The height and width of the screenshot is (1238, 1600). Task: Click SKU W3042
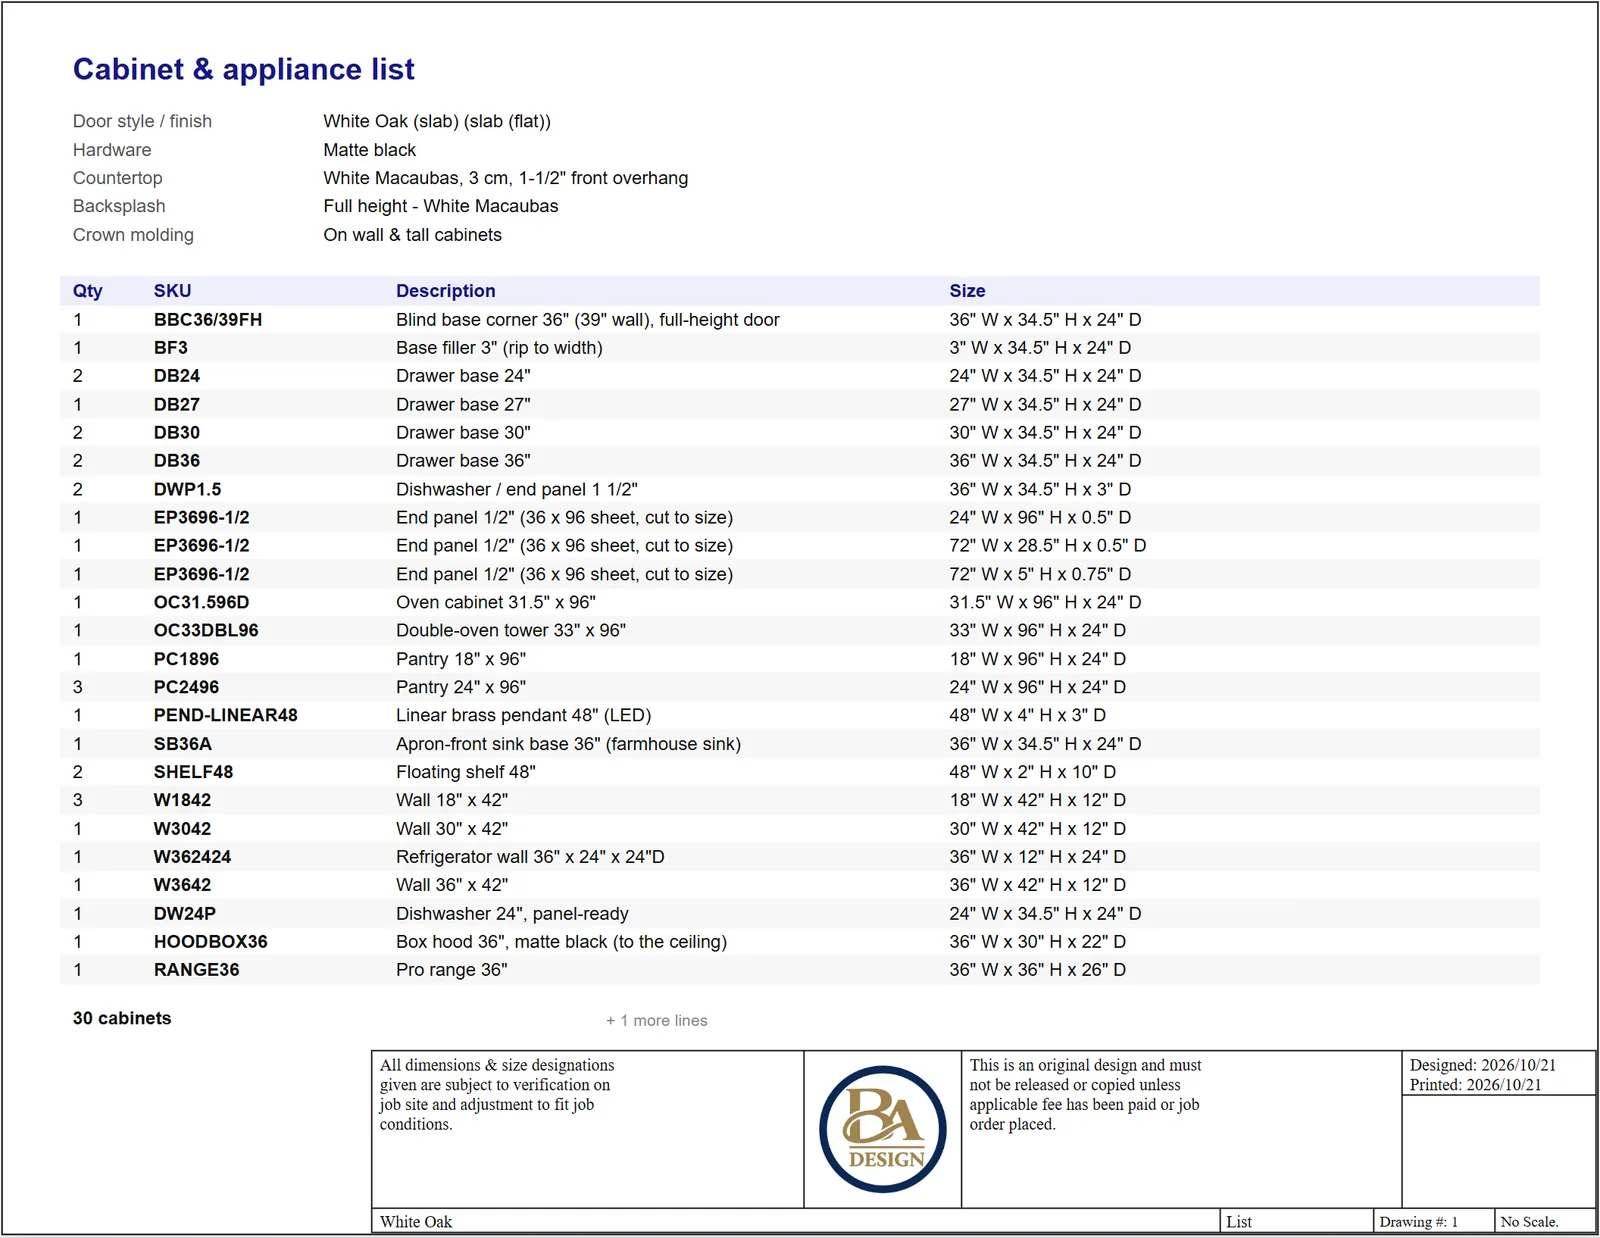point(182,829)
